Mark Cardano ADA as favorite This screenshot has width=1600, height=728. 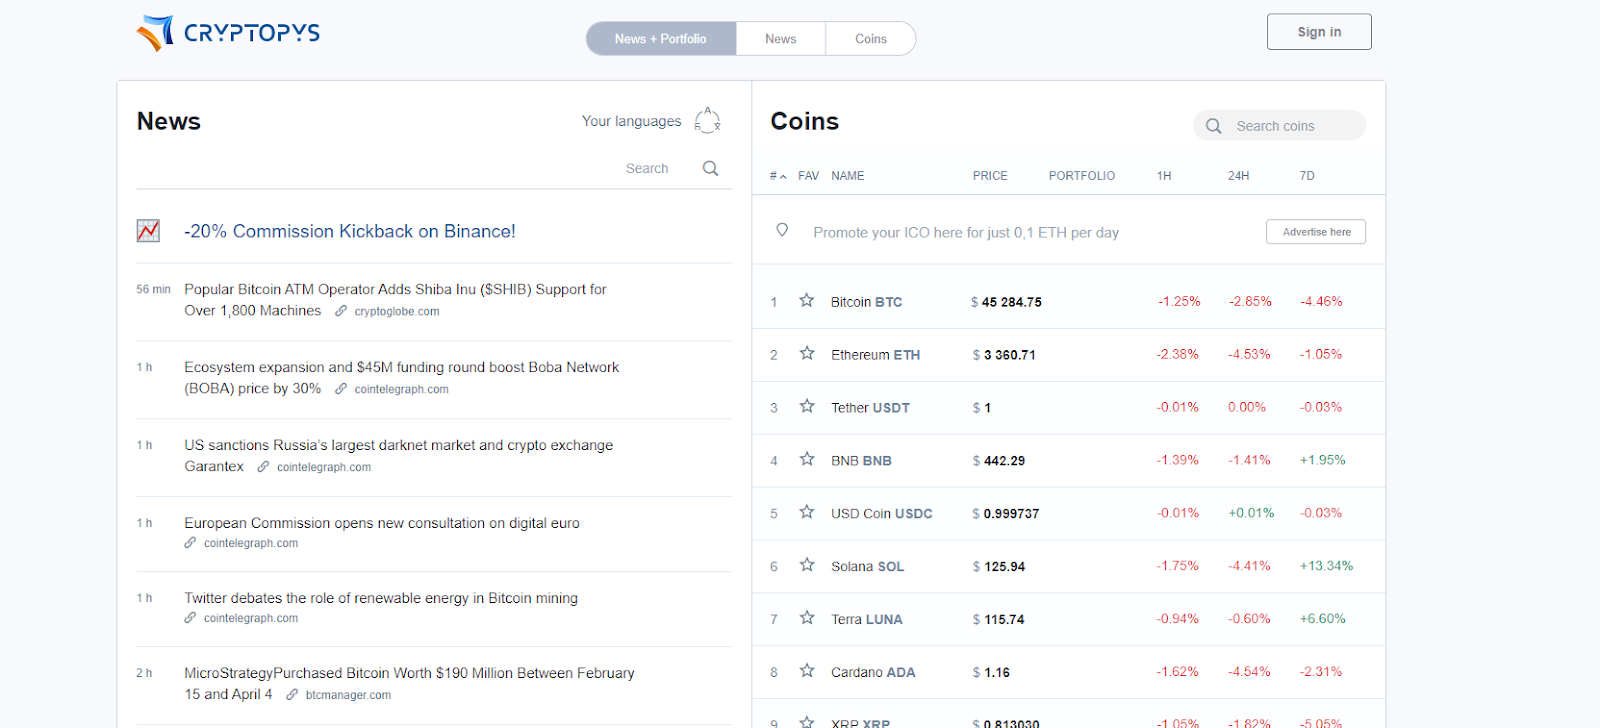pos(806,671)
